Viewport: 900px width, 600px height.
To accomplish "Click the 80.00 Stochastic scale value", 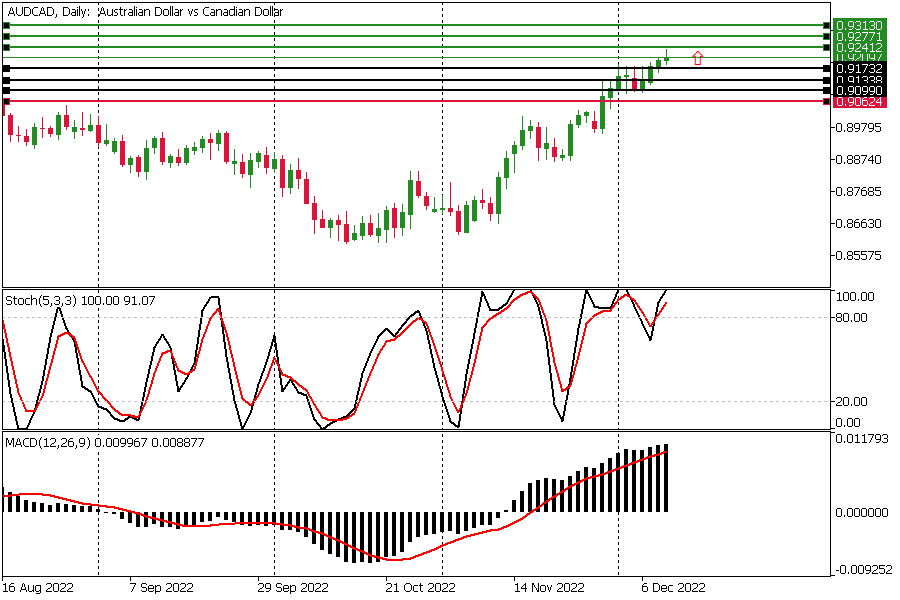I will 852,318.
